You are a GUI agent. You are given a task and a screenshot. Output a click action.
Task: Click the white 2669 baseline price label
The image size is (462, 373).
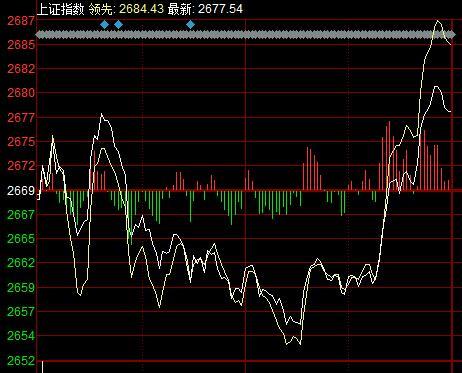point(21,191)
